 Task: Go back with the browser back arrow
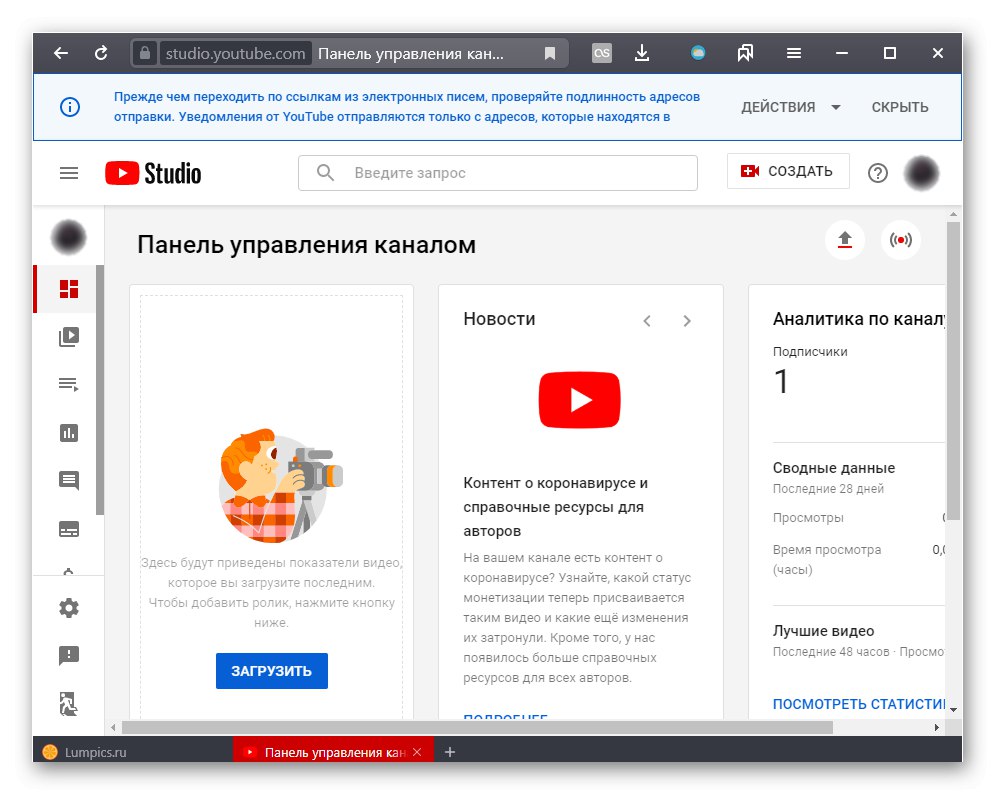(x=61, y=53)
